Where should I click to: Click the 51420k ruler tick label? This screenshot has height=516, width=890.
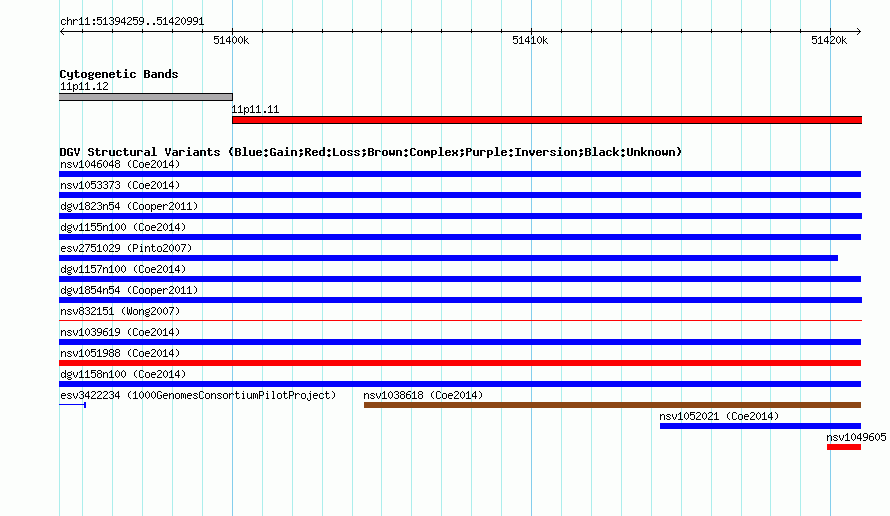point(829,40)
